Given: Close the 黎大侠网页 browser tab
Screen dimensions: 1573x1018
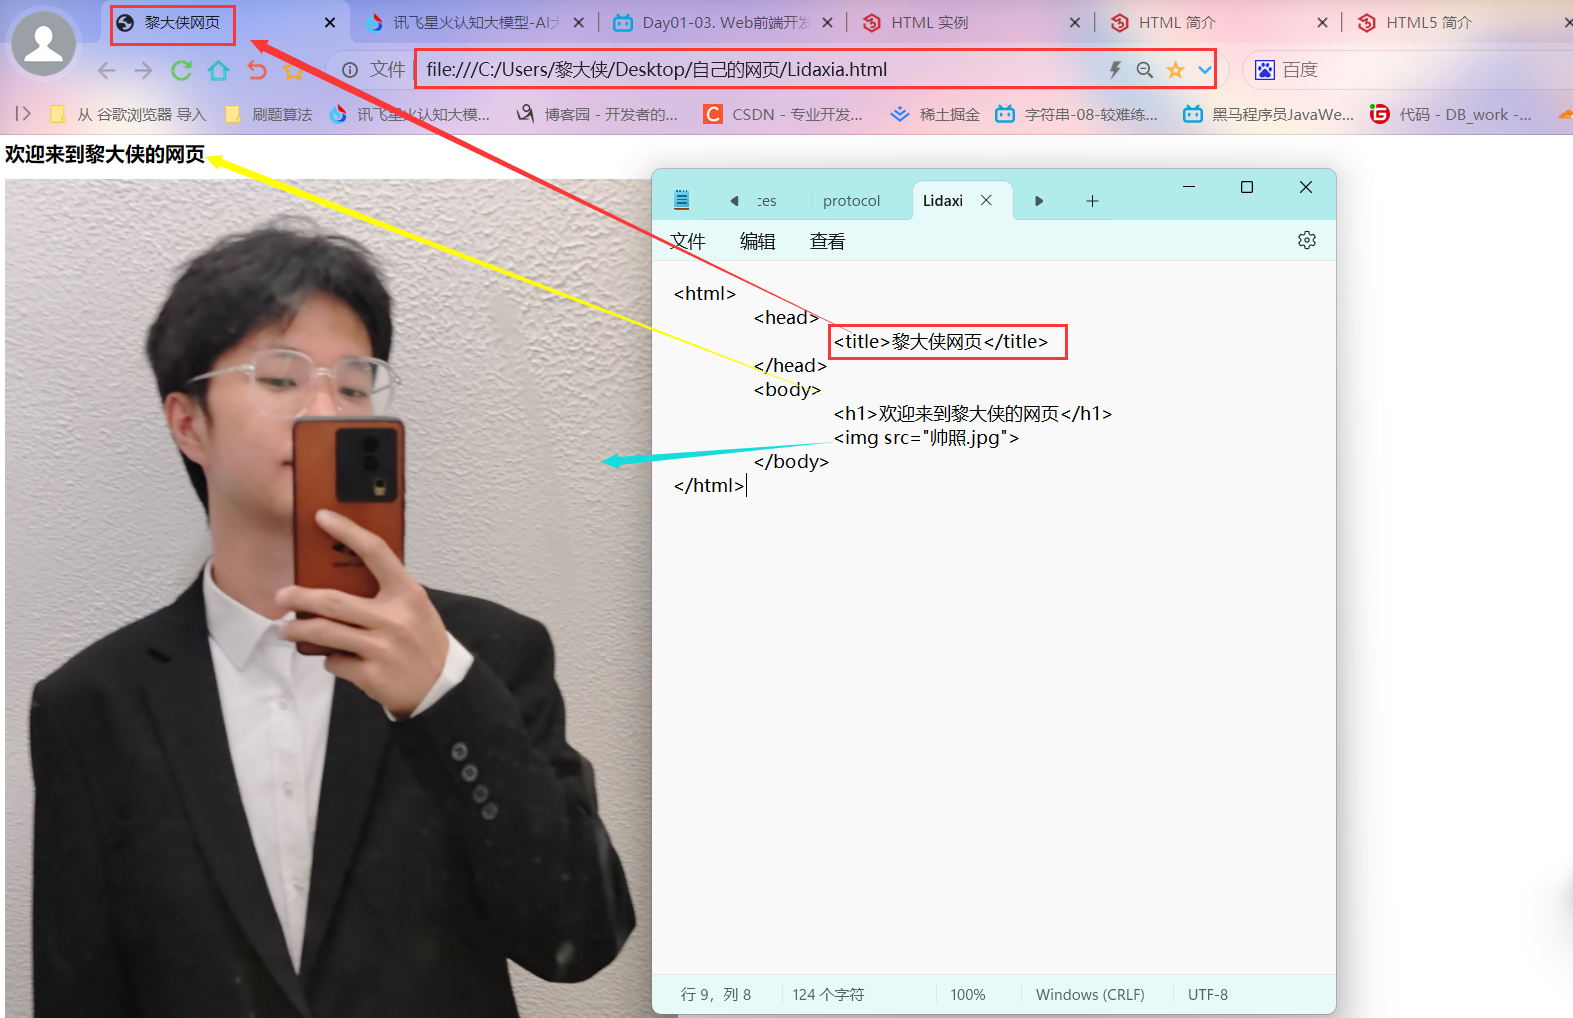Looking at the screenshot, I should click(330, 23).
